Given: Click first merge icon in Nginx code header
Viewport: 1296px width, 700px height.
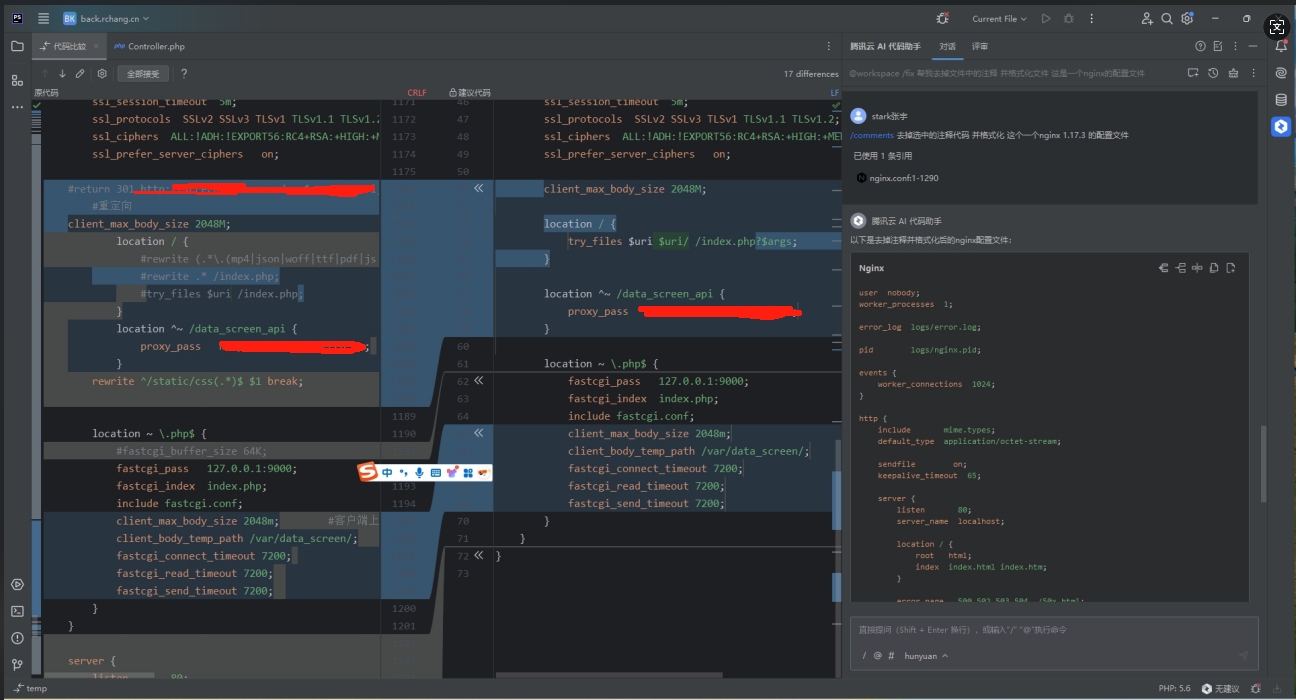Looking at the screenshot, I should (1163, 268).
